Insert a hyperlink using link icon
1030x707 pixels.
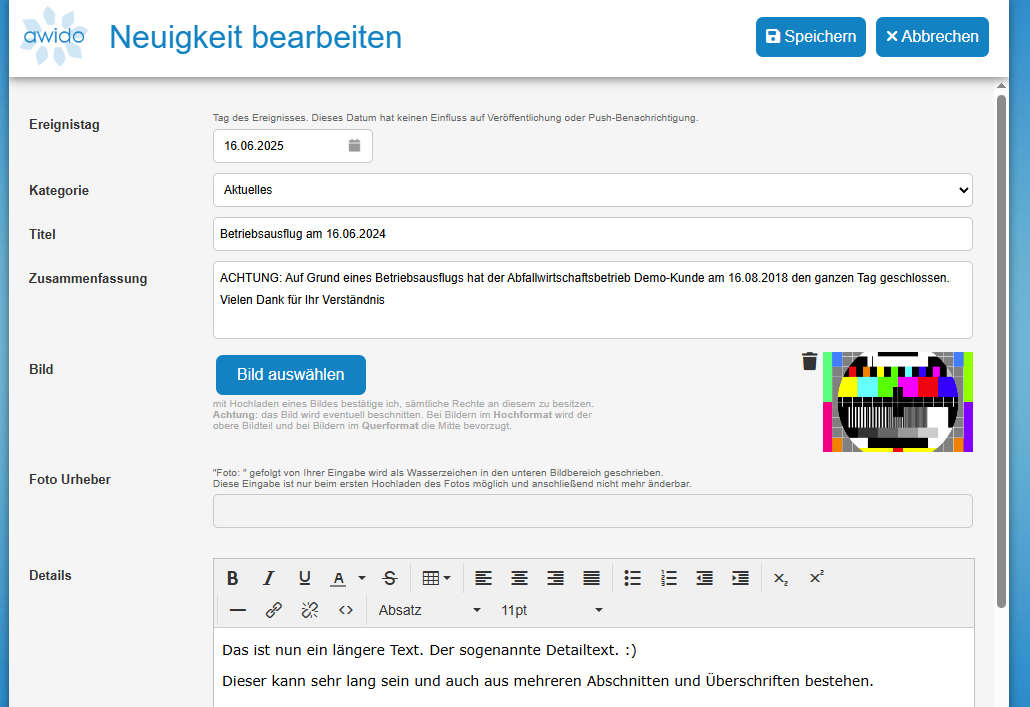[x=273, y=610]
